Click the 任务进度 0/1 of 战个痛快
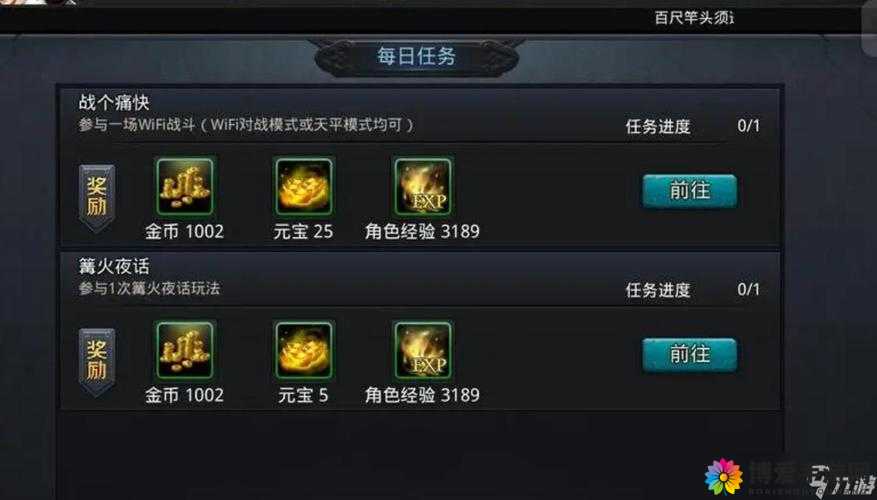877x500 pixels. [693, 126]
